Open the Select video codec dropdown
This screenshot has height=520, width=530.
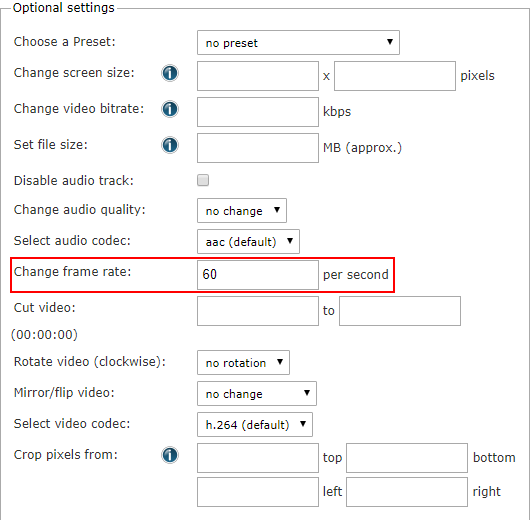coord(255,424)
